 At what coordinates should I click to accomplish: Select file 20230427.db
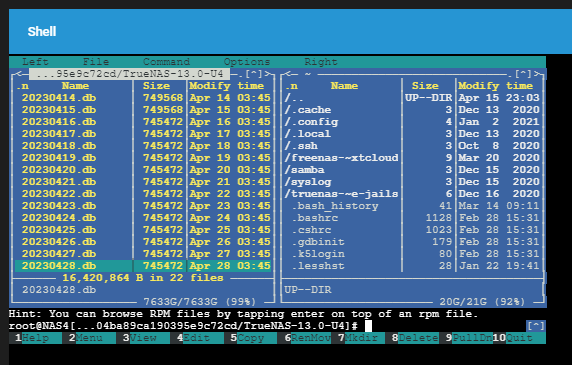click(143, 254)
